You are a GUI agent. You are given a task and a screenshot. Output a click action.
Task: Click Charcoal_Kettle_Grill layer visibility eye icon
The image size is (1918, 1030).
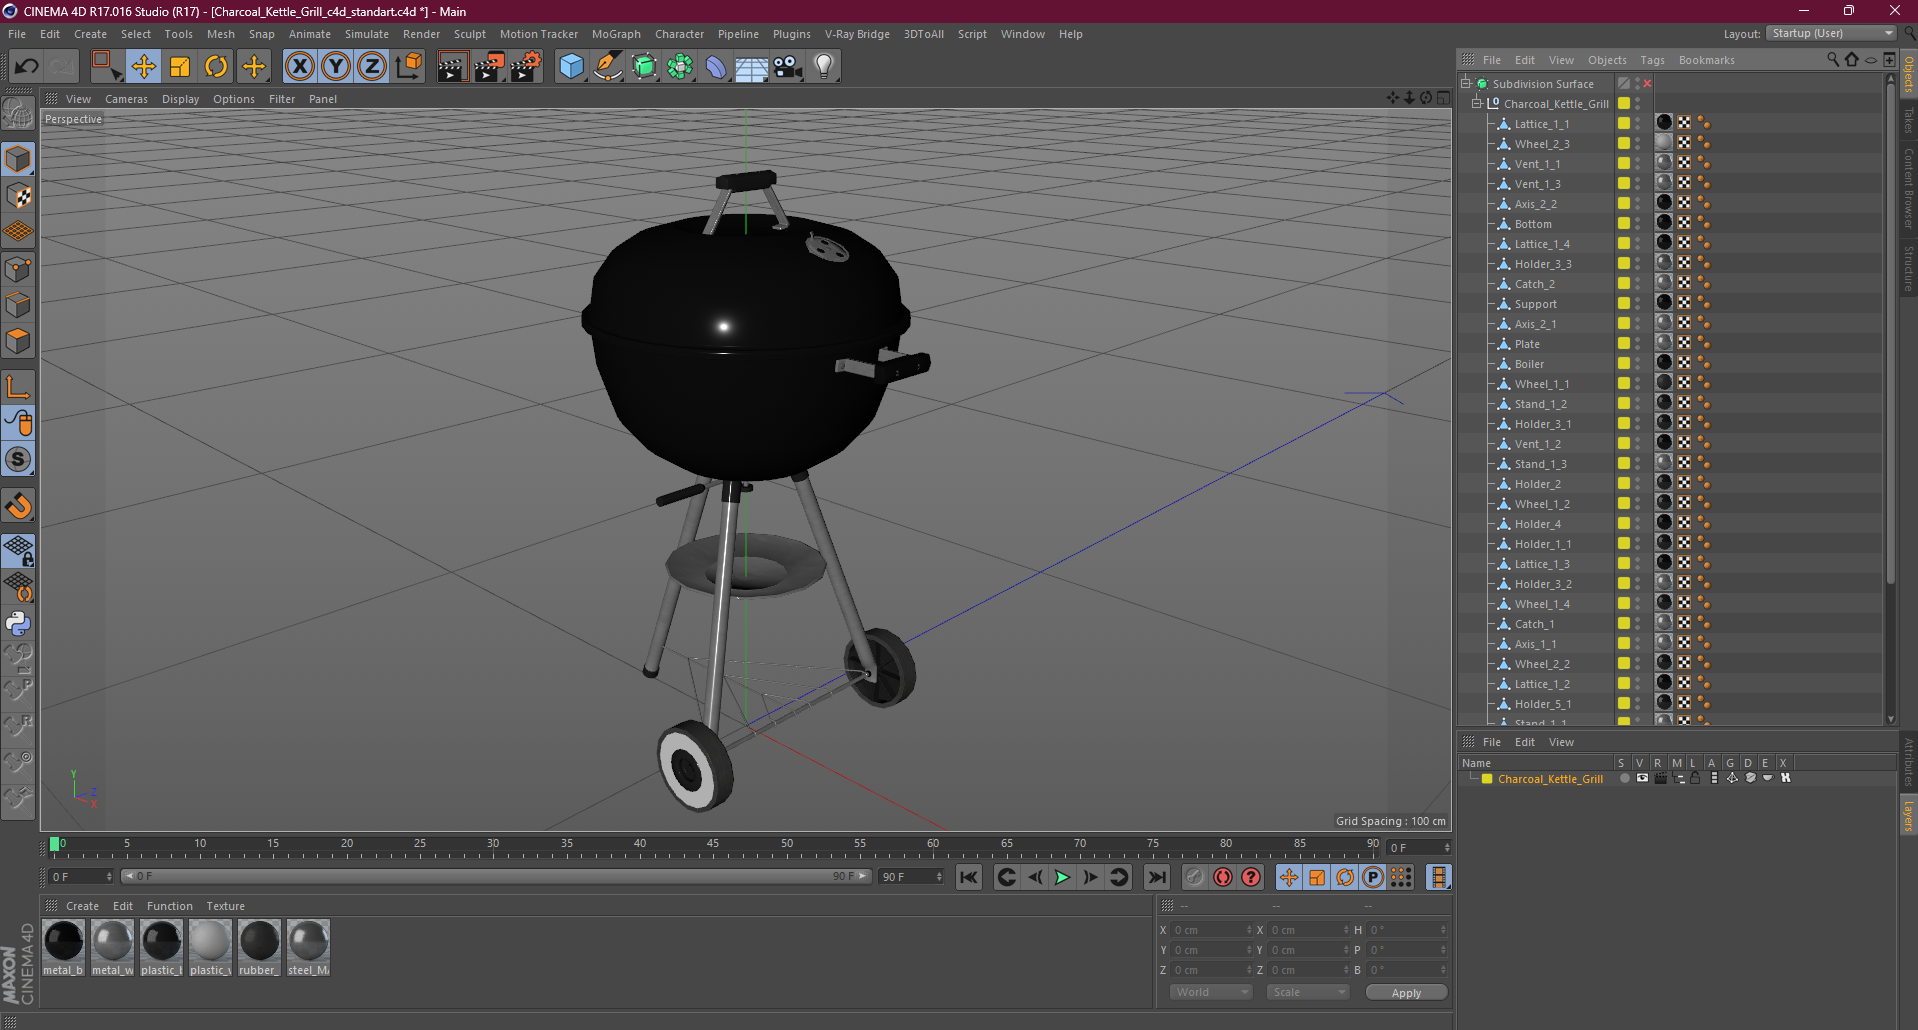[1642, 778]
